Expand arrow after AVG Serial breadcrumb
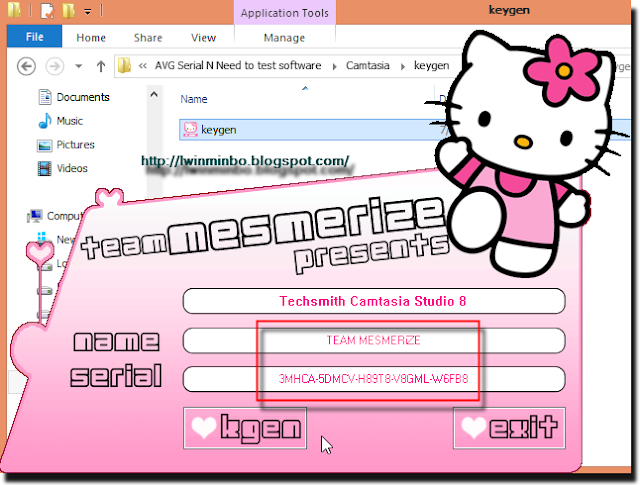The width and height of the screenshot is (640, 485). click(x=334, y=66)
